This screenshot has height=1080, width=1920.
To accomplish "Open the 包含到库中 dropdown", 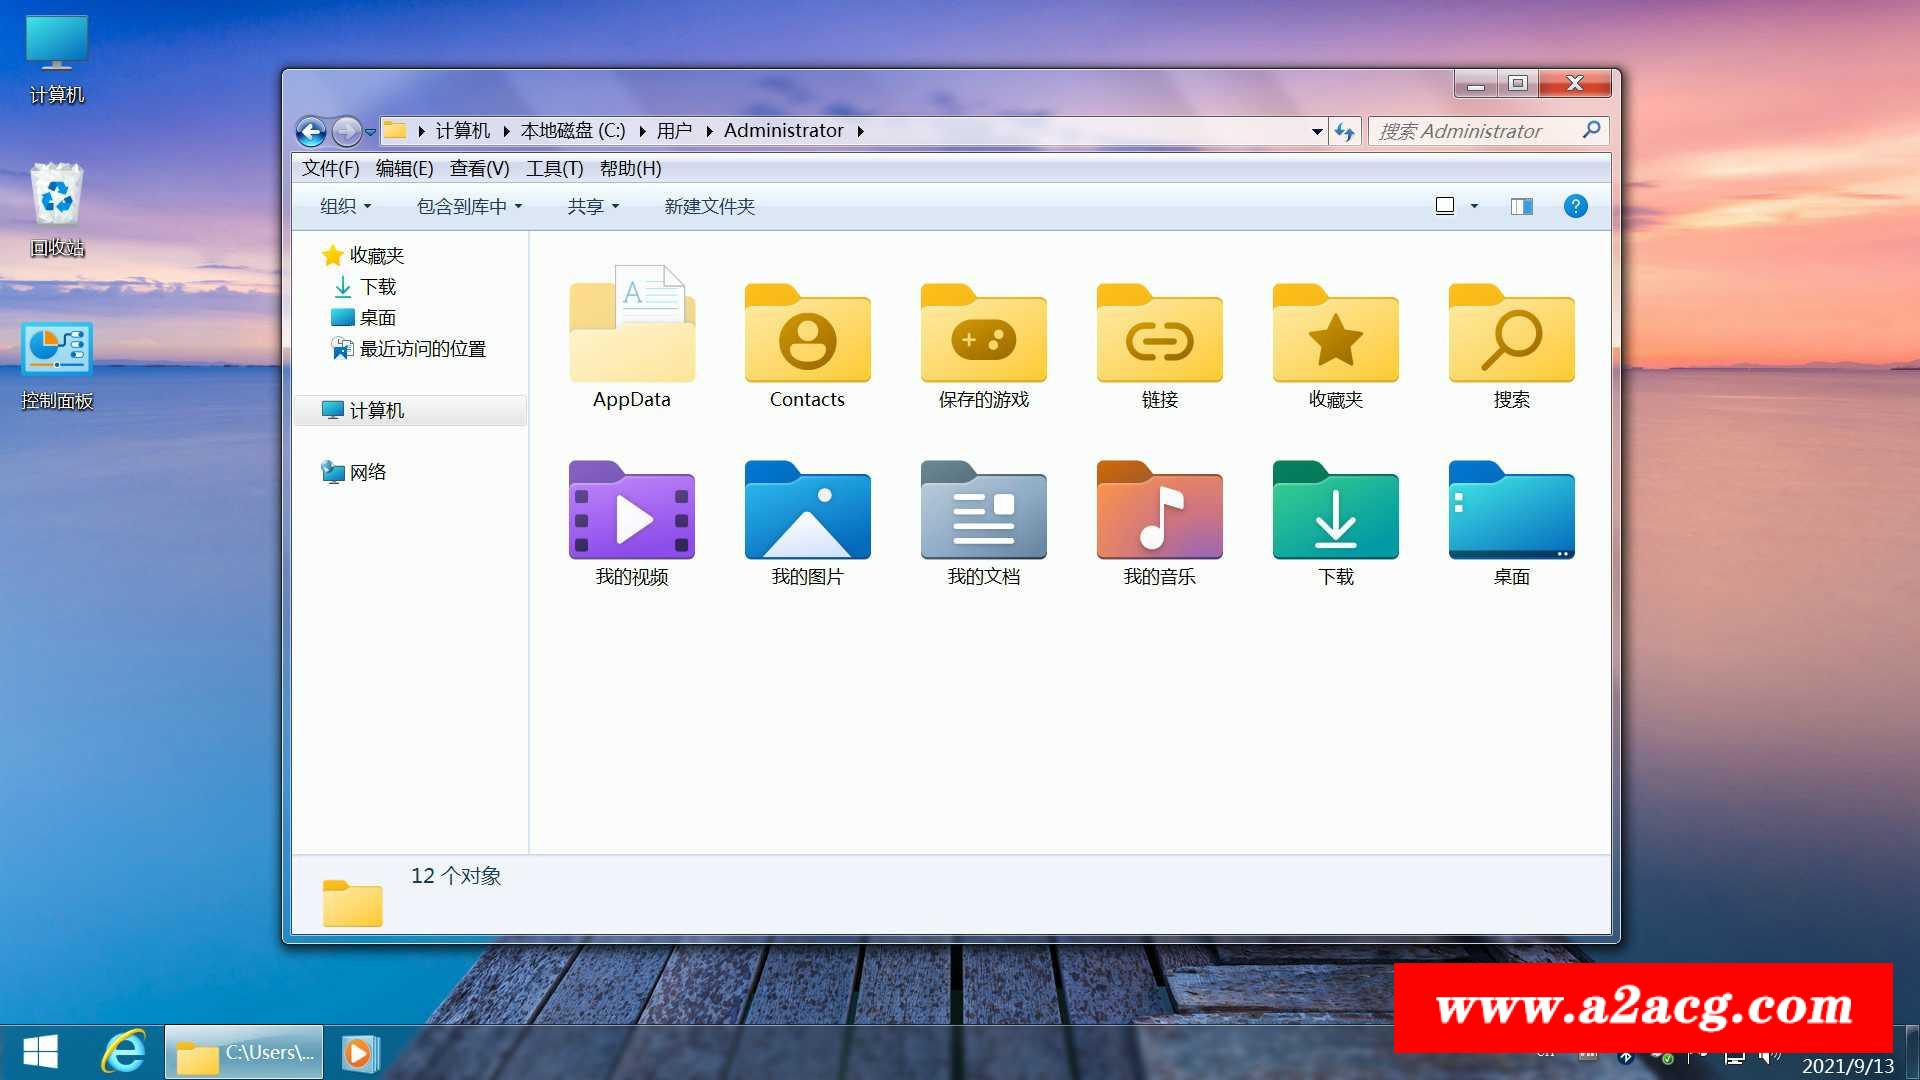I will (x=469, y=206).
